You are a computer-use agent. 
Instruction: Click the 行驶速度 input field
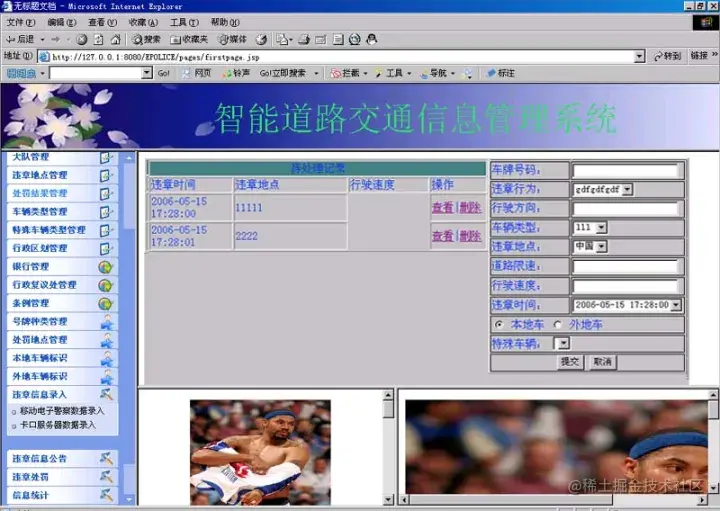coord(626,286)
